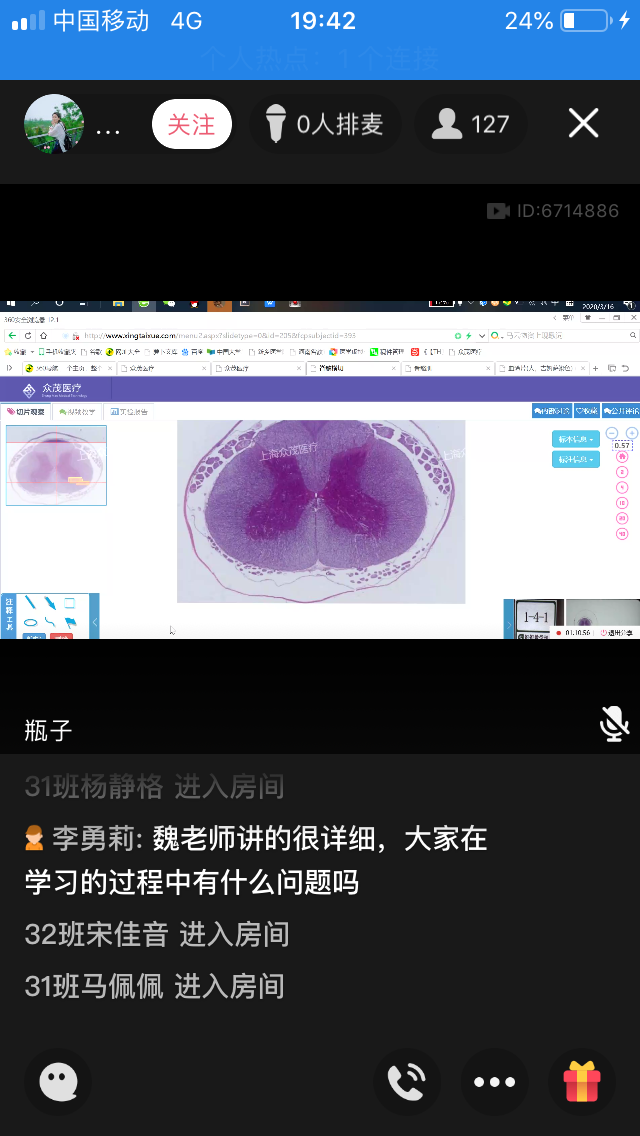Image resolution: width=640 pixels, height=1136 pixels.
Task: Click the slide overview navigator thumbnail
Action: pyautogui.click(x=56, y=464)
